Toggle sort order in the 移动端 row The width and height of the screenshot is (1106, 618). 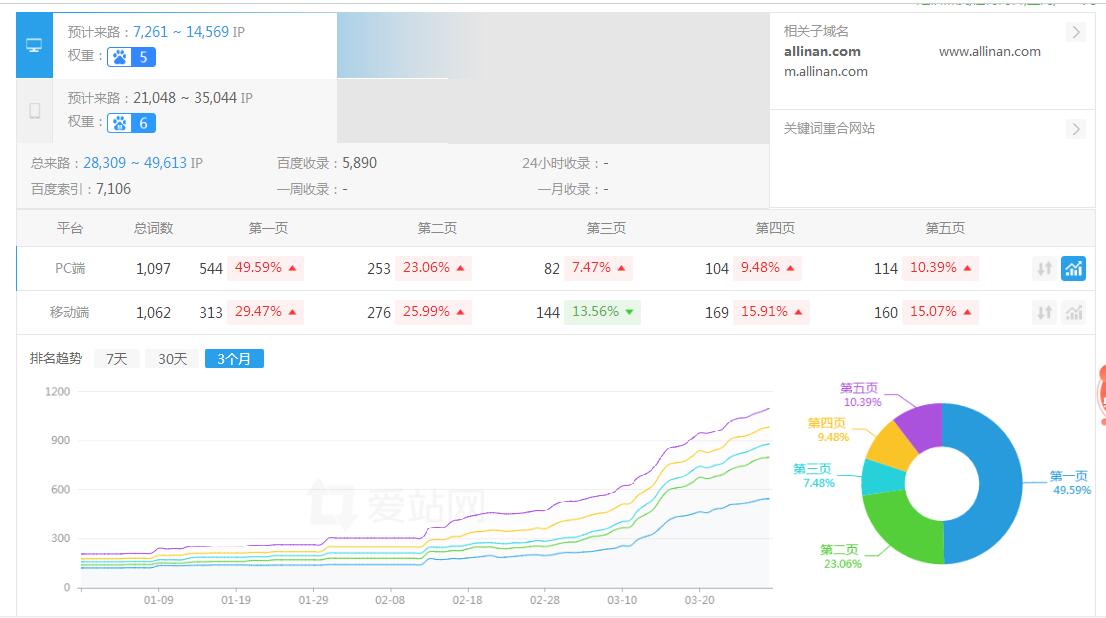[1043, 312]
